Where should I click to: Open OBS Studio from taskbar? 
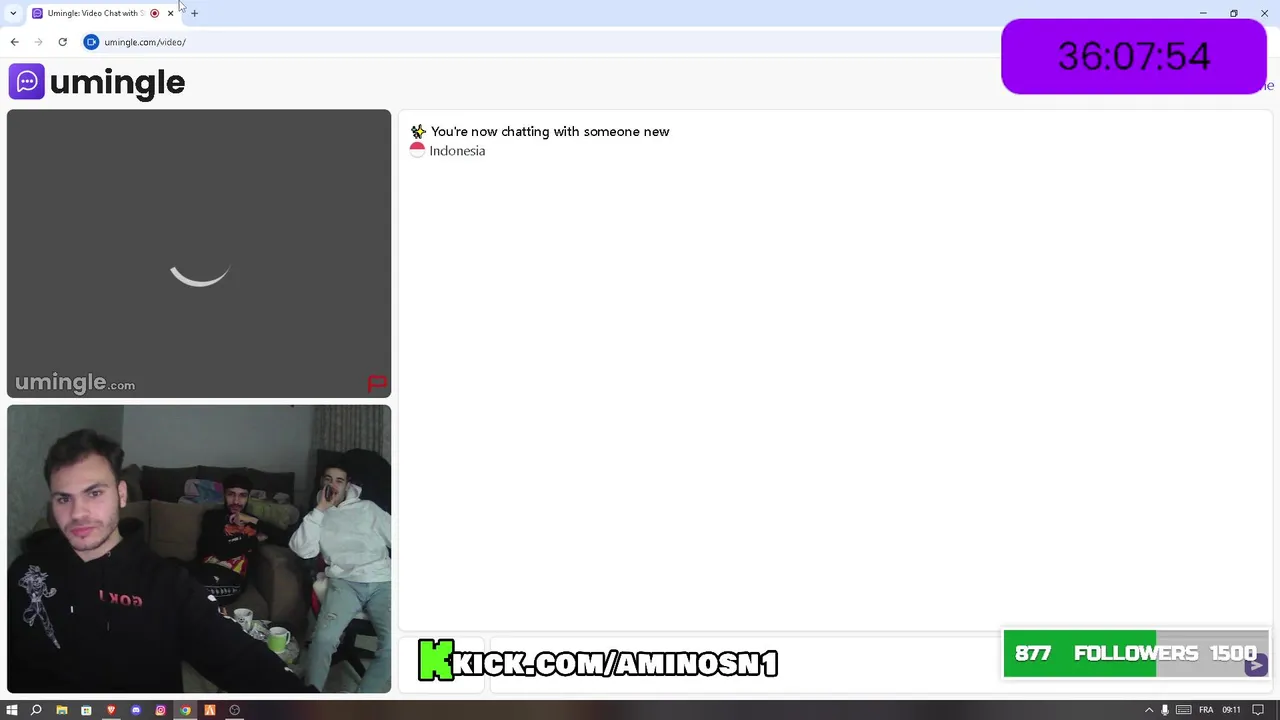235,710
